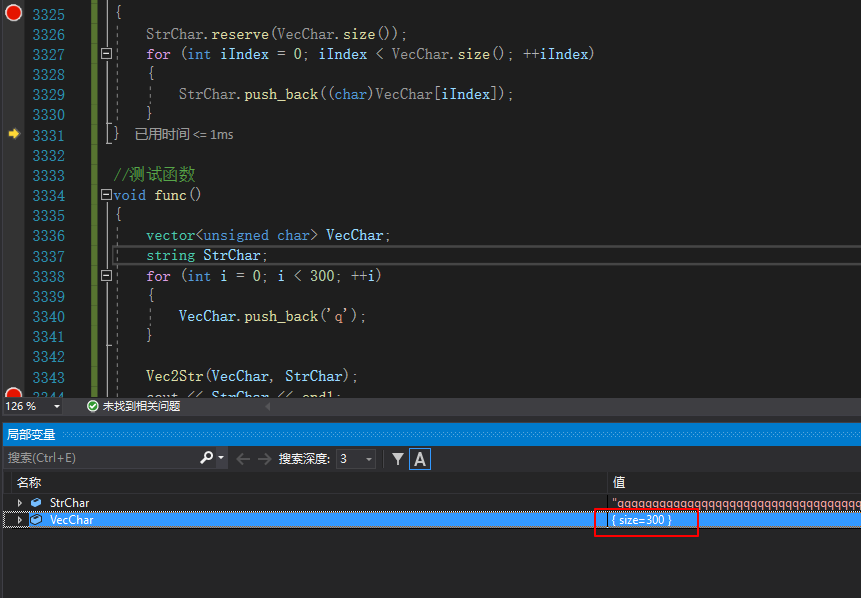861x598 pixels.
Task: Click the string StrChar declaration line
Action: point(207,255)
